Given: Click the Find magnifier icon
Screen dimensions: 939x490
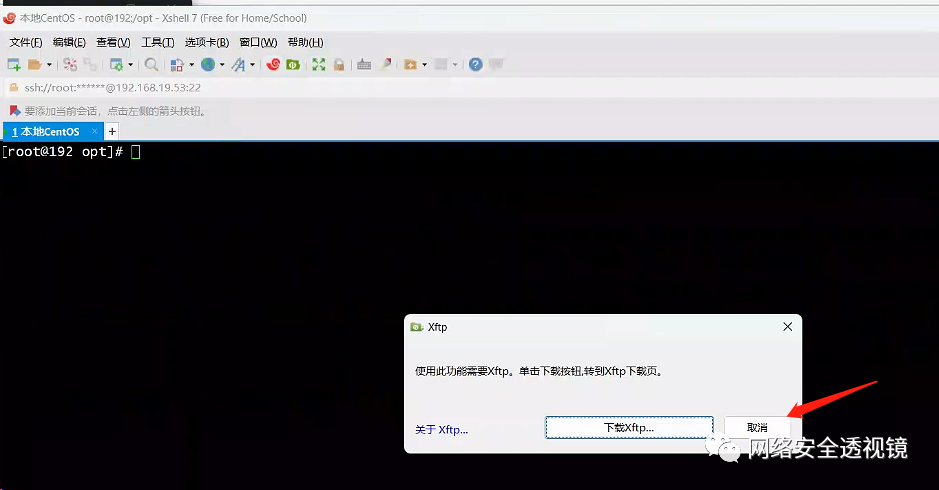Looking at the screenshot, I should [x=152, y=64].
